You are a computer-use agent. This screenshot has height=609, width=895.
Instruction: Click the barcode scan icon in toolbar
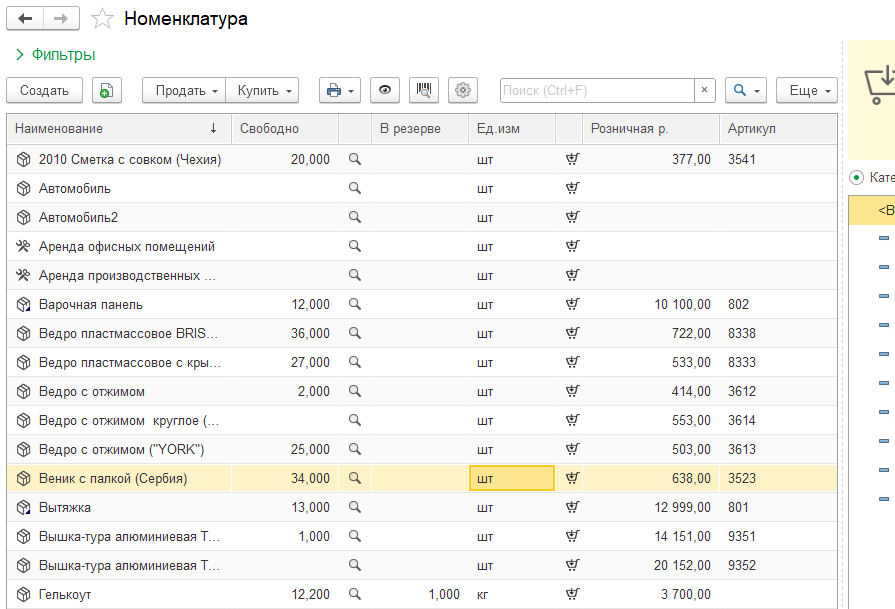(424, 90)
